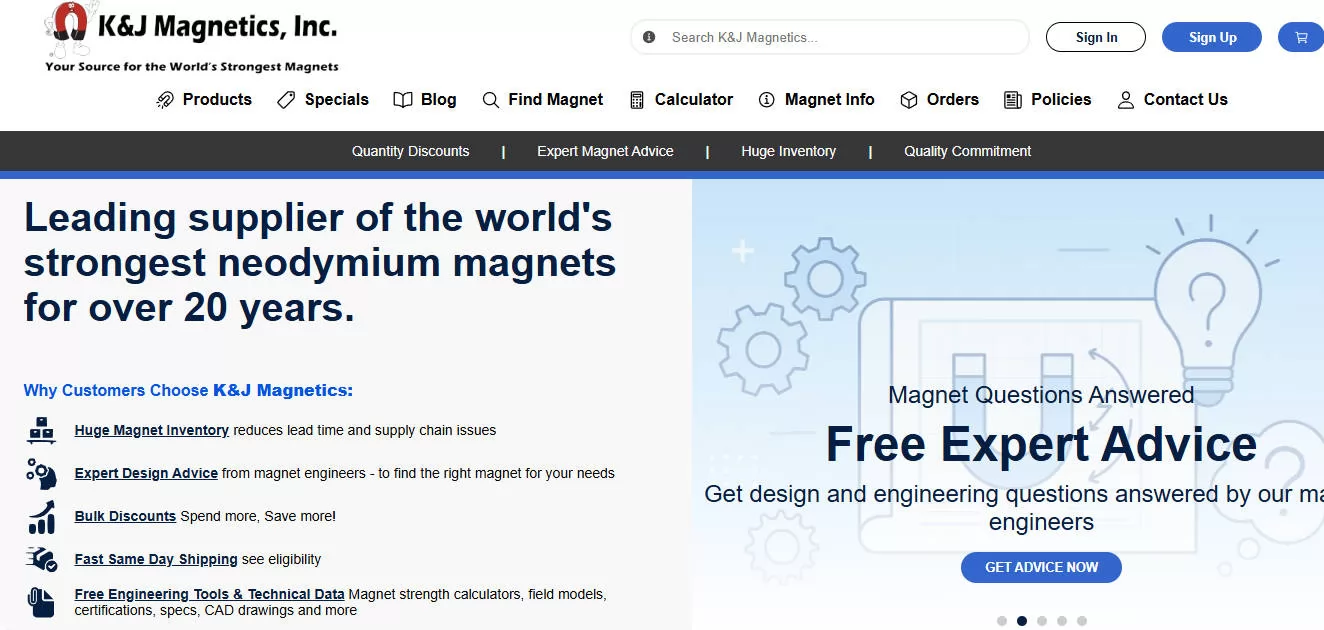Viewport: 1324px width, 630px height.
Task: Open the Magnet Info menu
Action: pyautogui.click(x=830, y=100)
